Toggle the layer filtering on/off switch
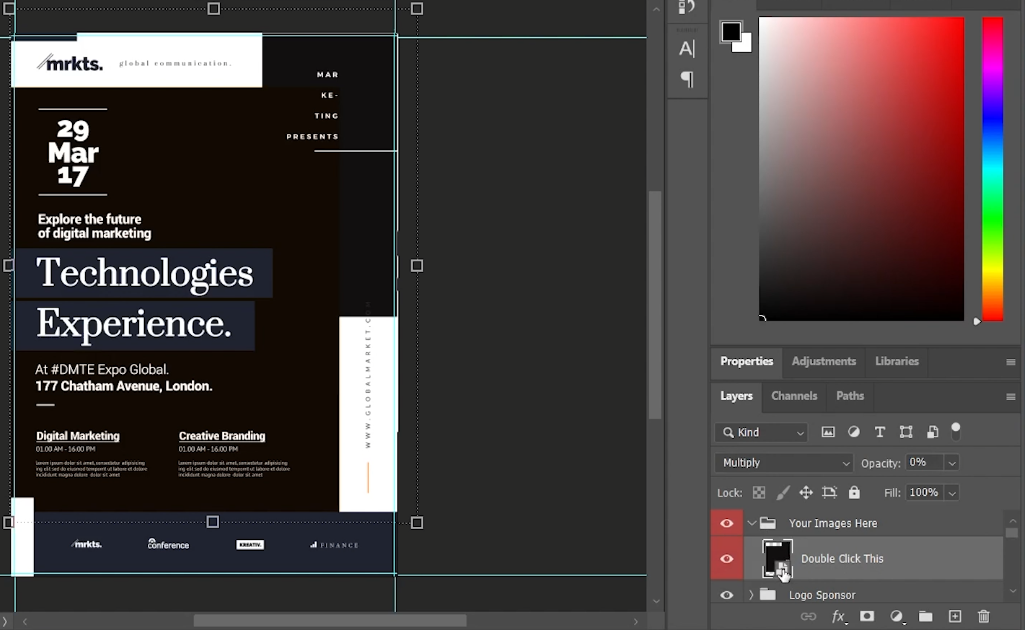 click(x=956, y=431)
